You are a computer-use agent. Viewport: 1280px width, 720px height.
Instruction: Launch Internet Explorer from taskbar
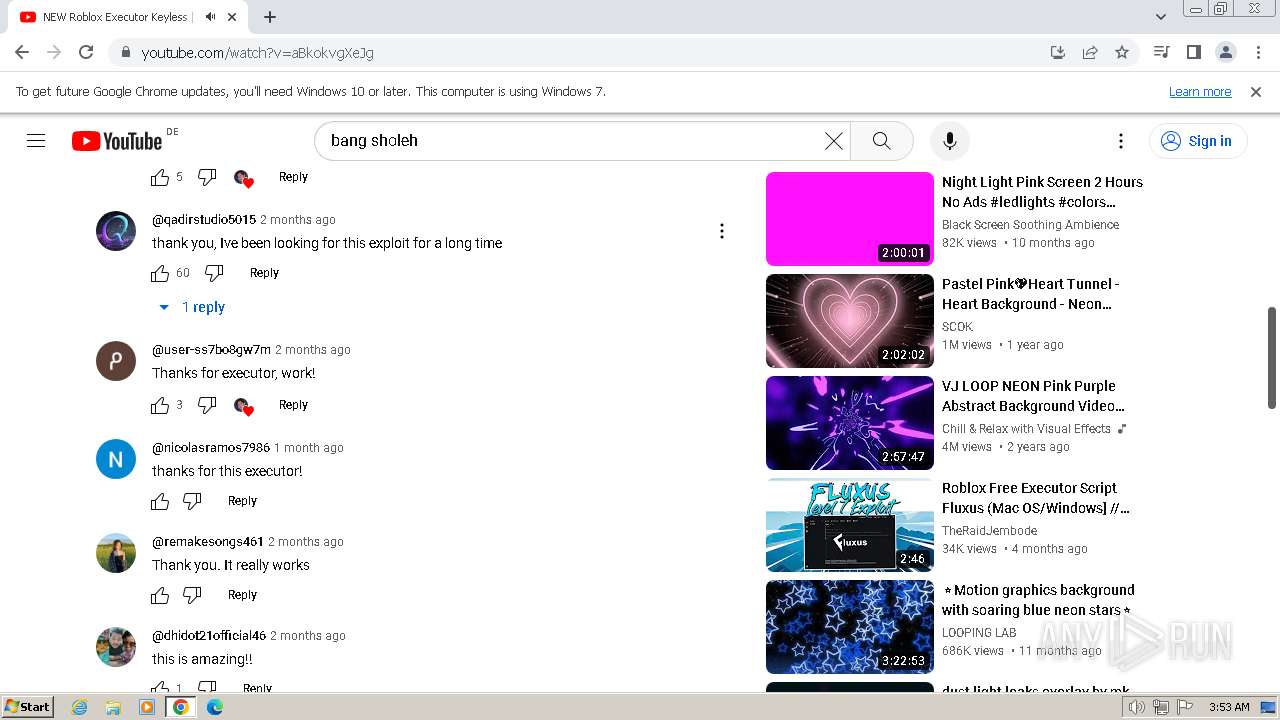(80, 707)
